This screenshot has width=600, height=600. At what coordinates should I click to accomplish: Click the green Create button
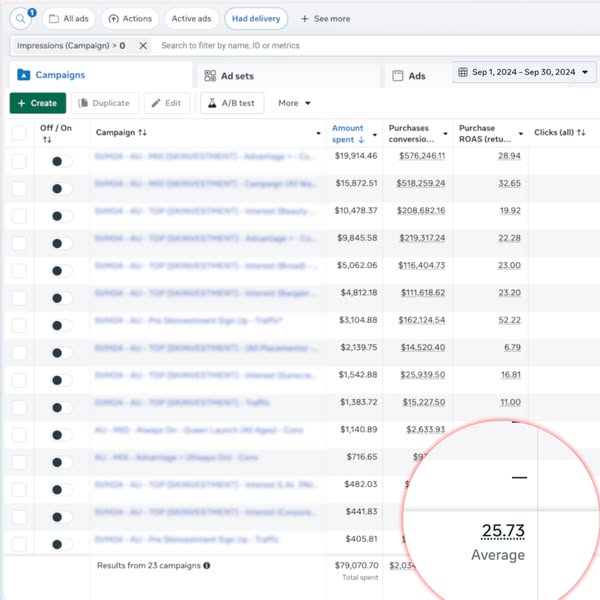[x=38, y=103]
